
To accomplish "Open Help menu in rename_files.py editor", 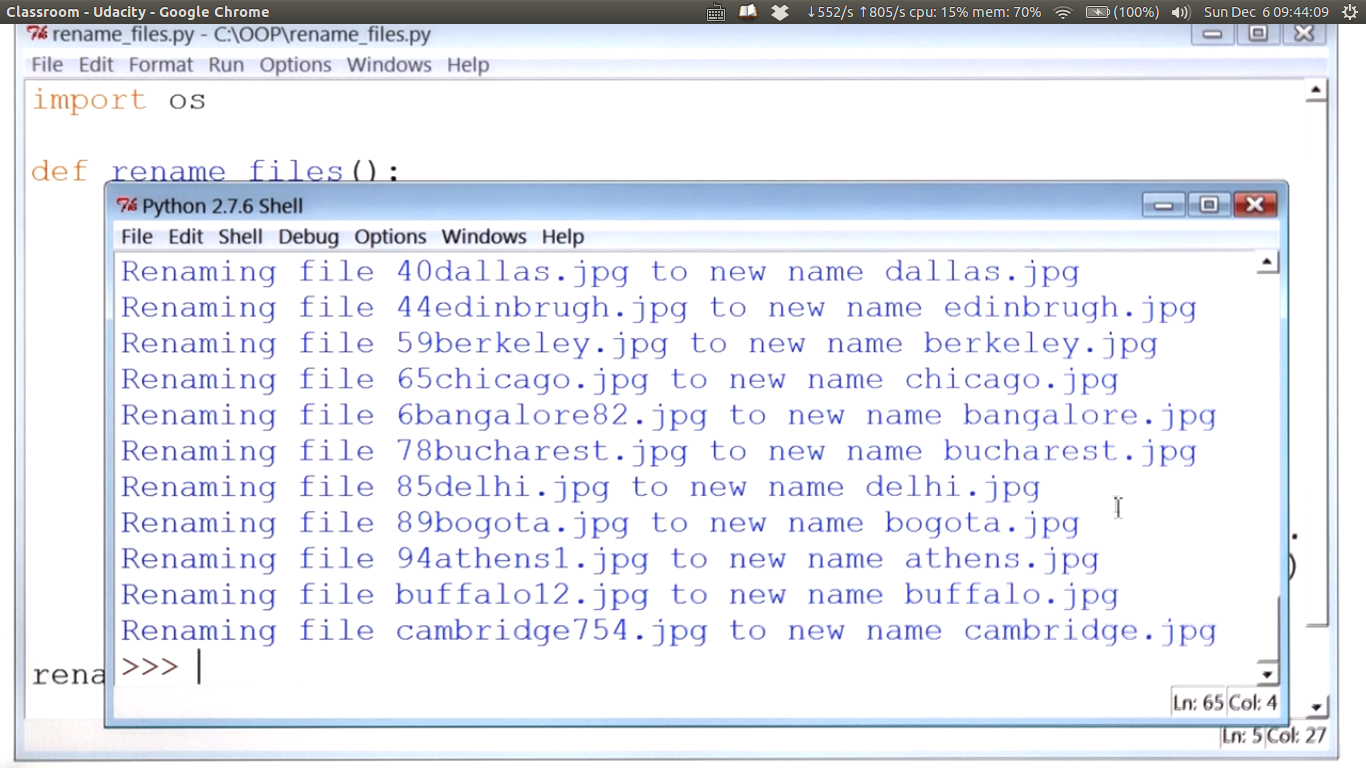I will click(x=468, y=65).
